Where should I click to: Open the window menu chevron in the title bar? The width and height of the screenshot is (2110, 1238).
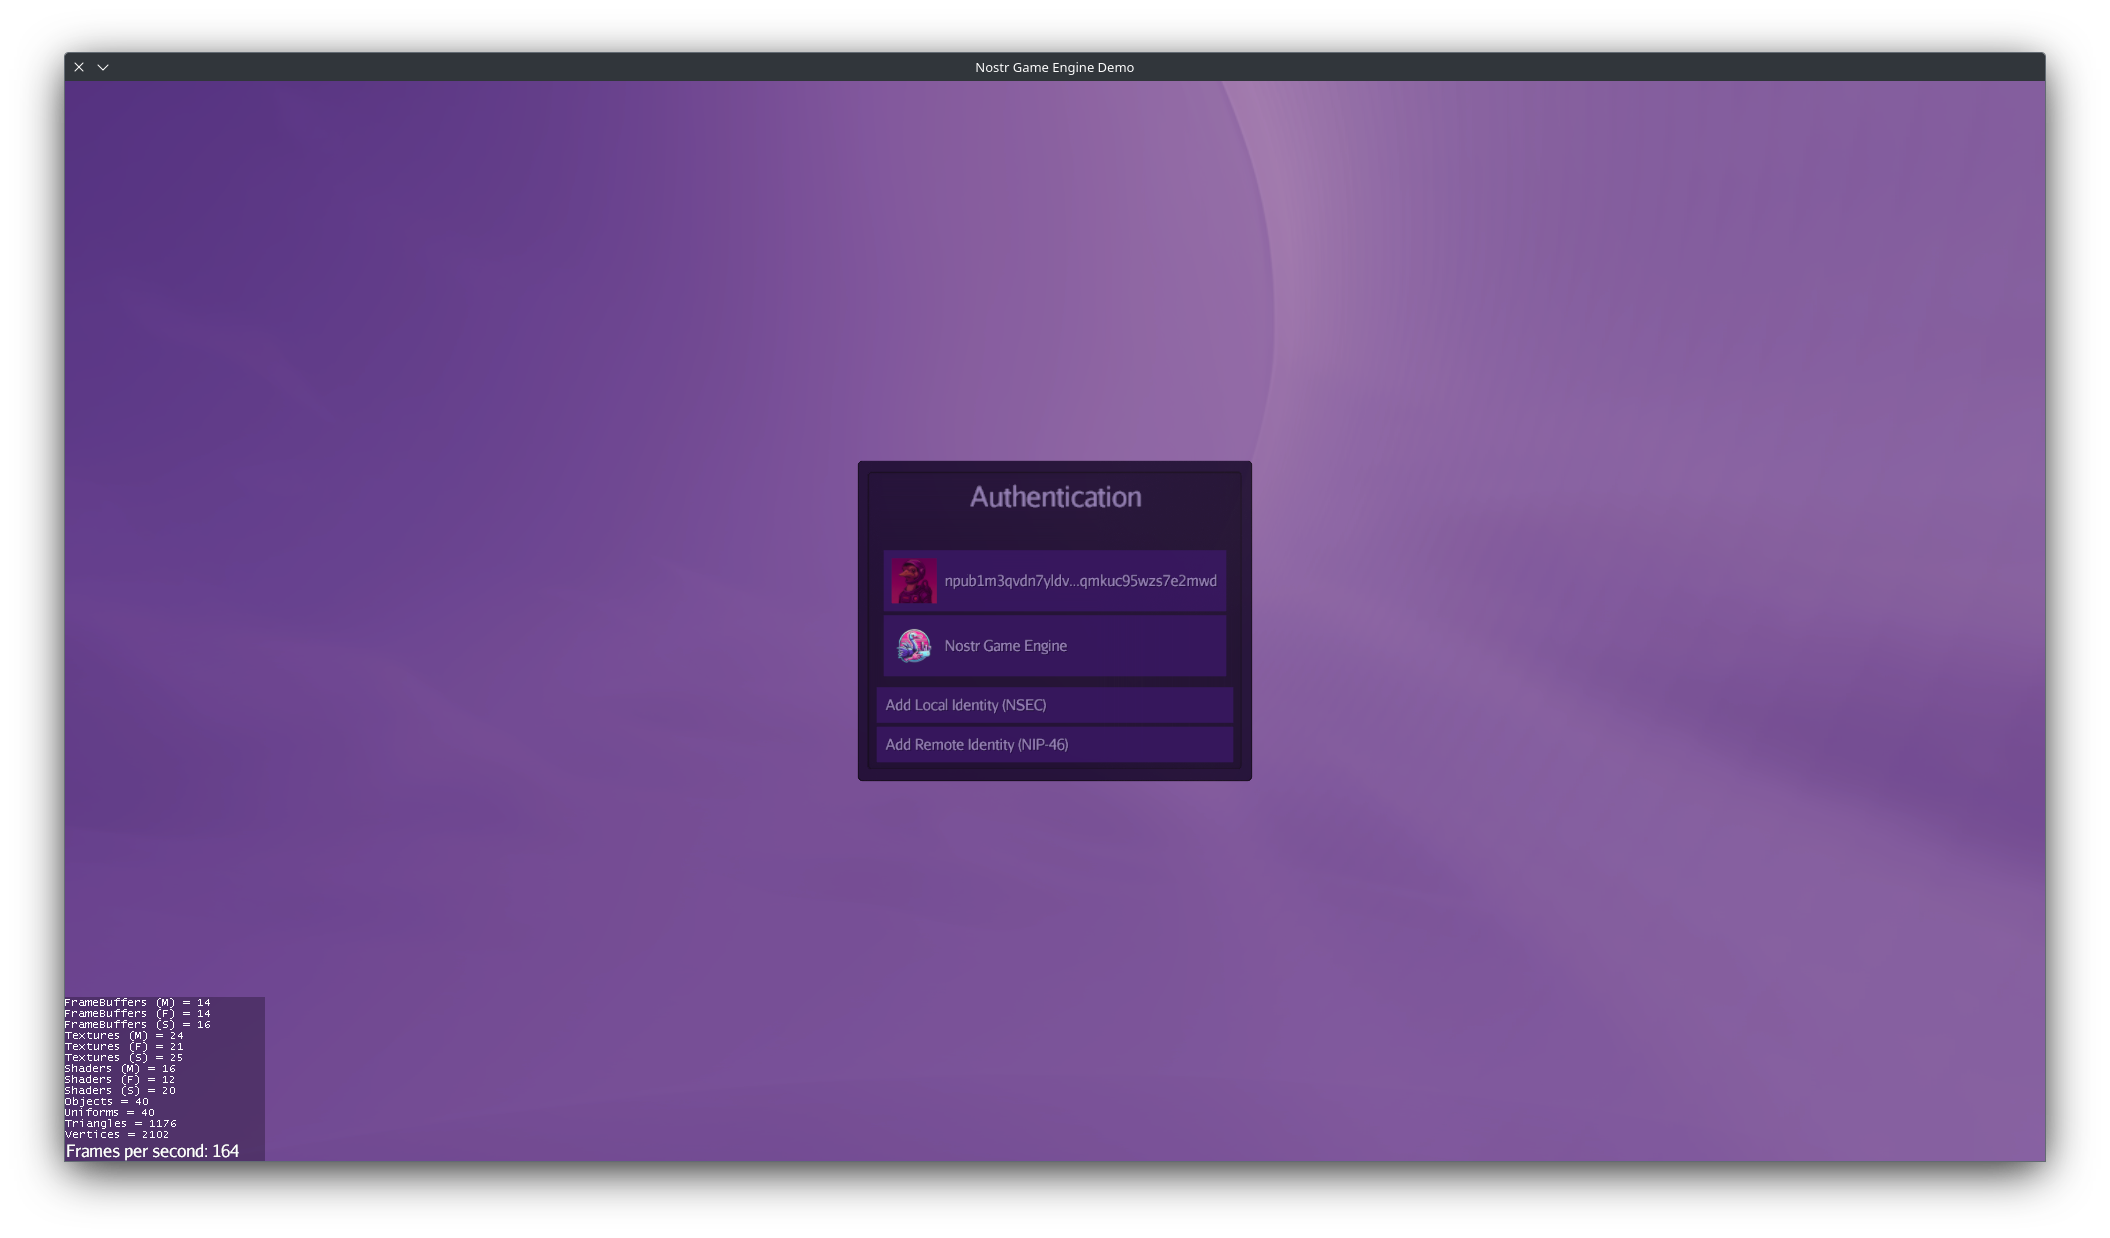point(103,67)
